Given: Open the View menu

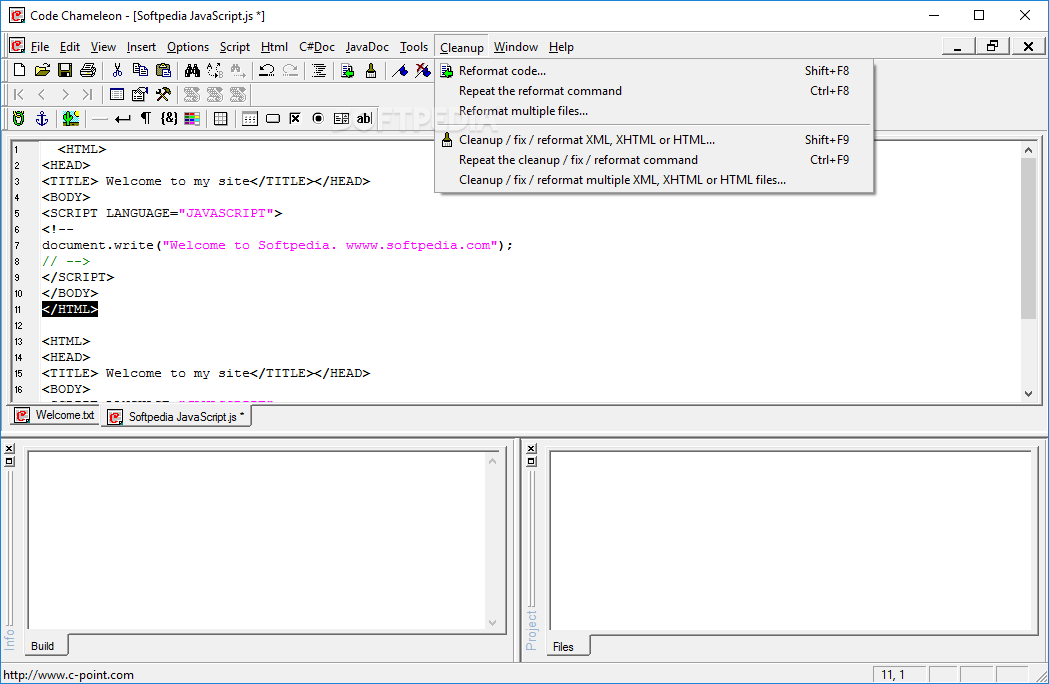Looking at the screenshot, I should [x=103, y=47].
